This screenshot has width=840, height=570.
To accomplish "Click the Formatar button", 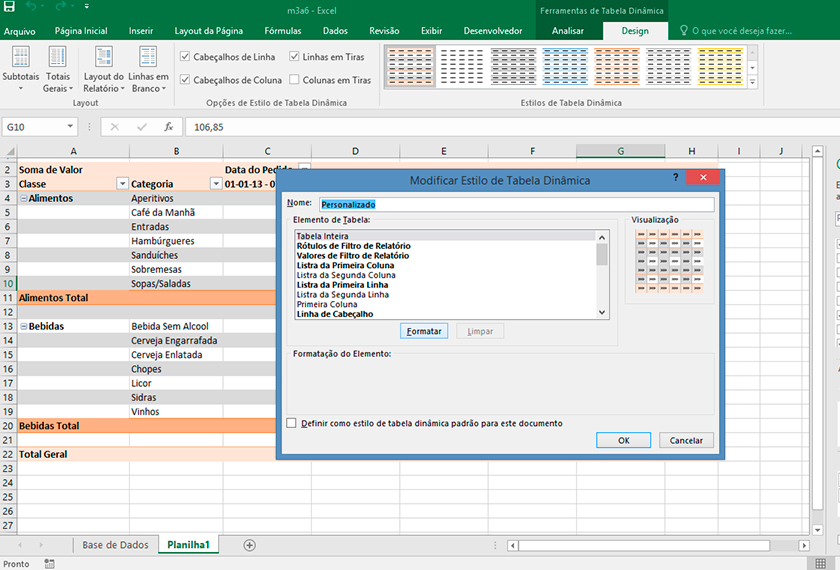I will (424, 331).
